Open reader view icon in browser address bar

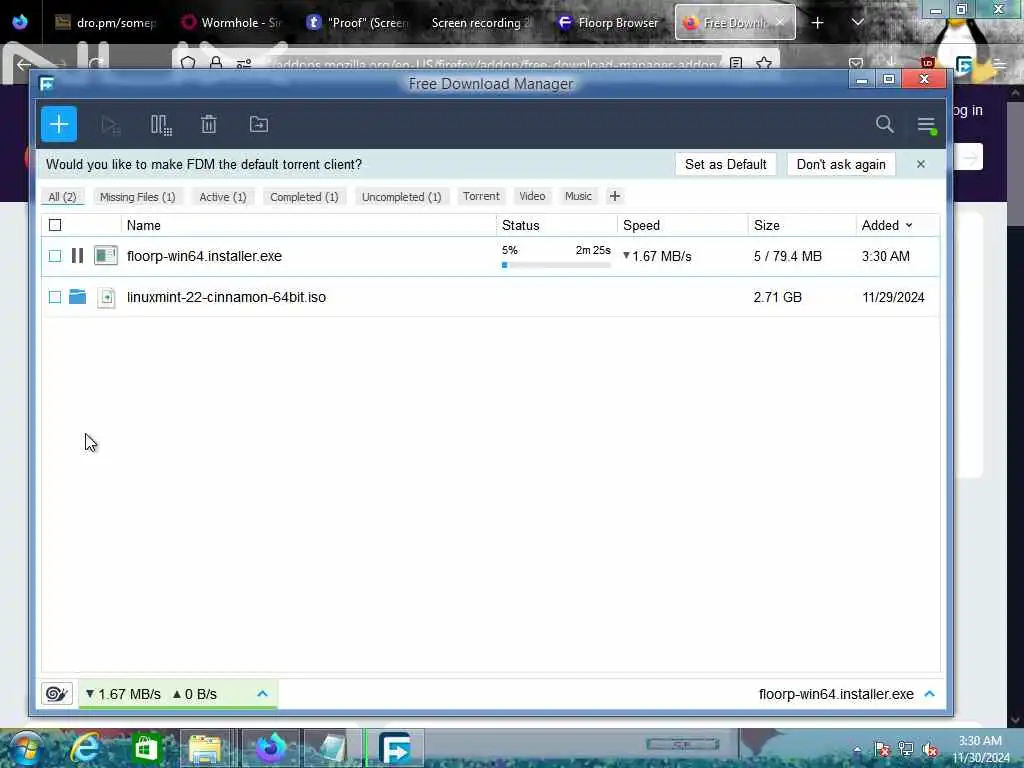point(736,63)
